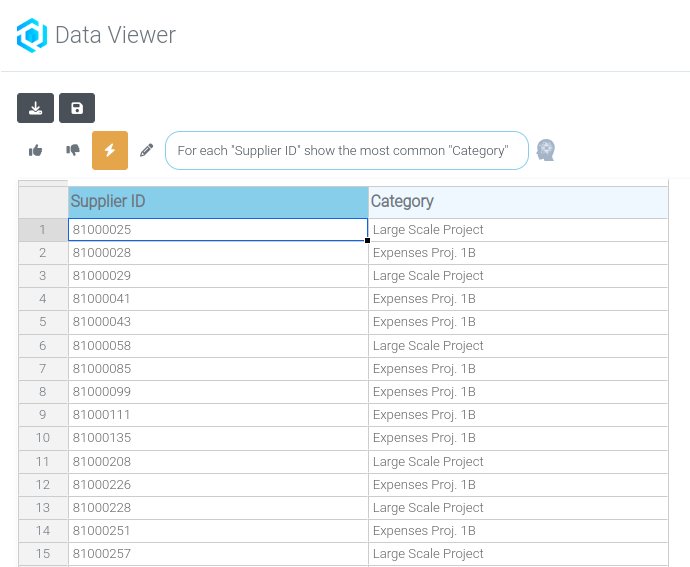
Task: Select cell with Supplier ID 81000025
Action: click(218, 230)
